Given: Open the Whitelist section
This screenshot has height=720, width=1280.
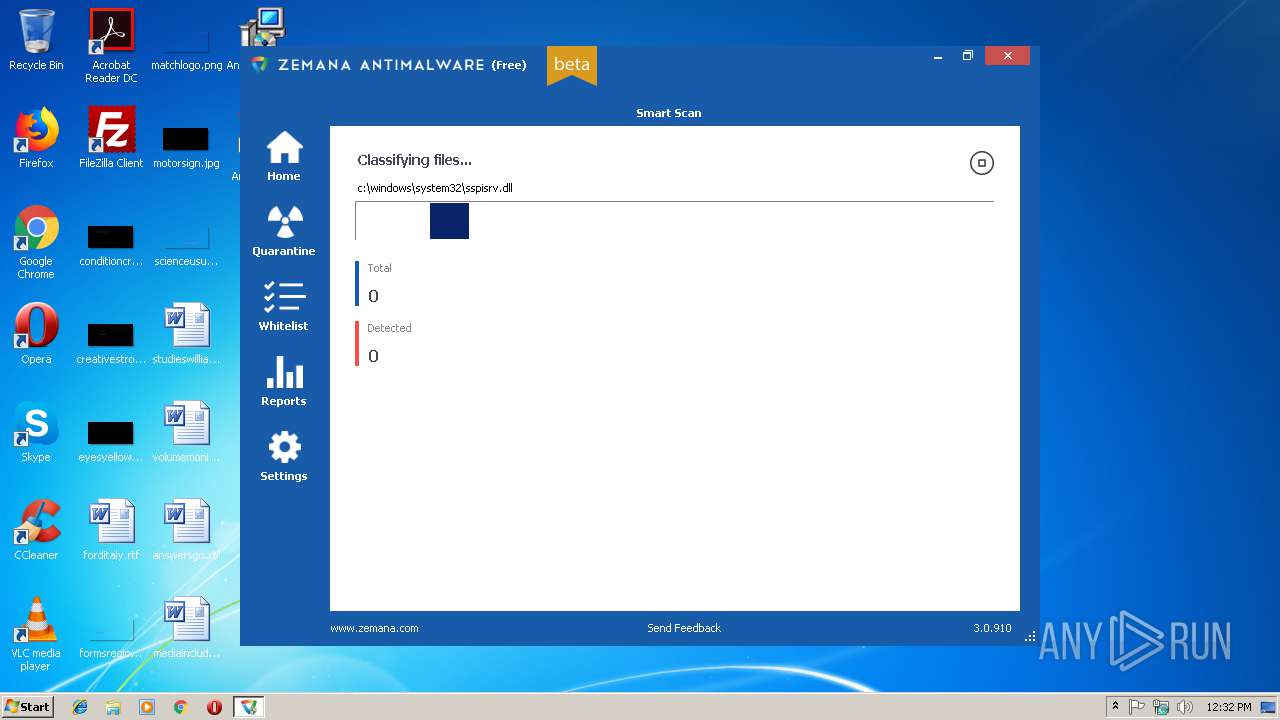Looking at the screenshot, I should tap(284, 306).
